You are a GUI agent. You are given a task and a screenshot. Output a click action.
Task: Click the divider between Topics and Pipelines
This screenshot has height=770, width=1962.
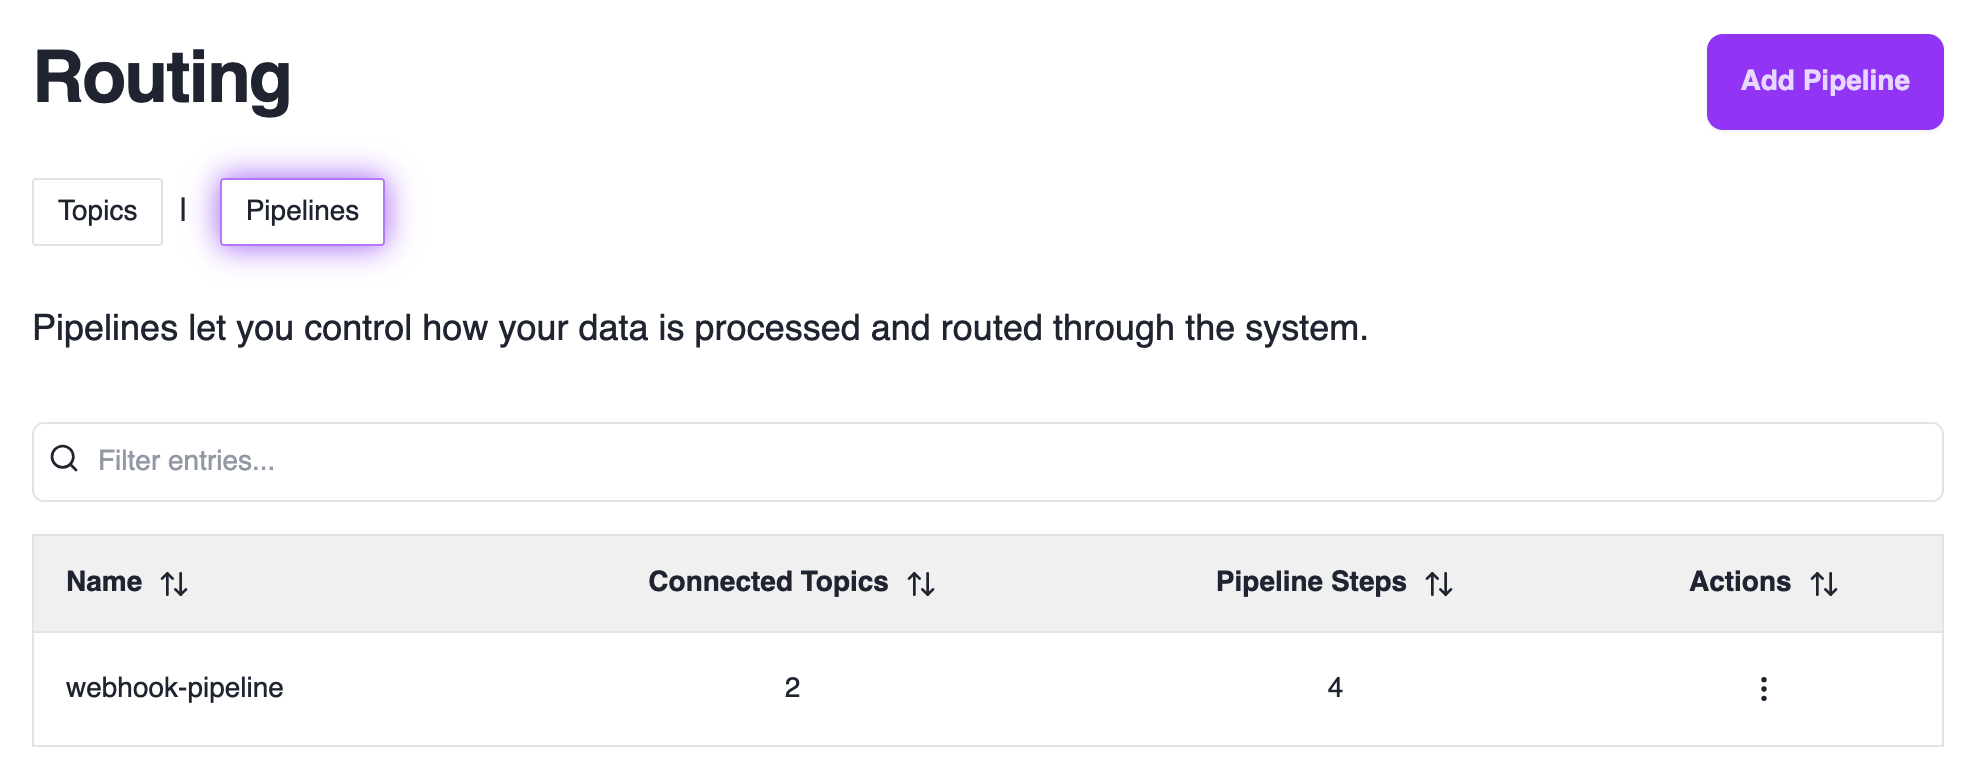click(183, 210)
